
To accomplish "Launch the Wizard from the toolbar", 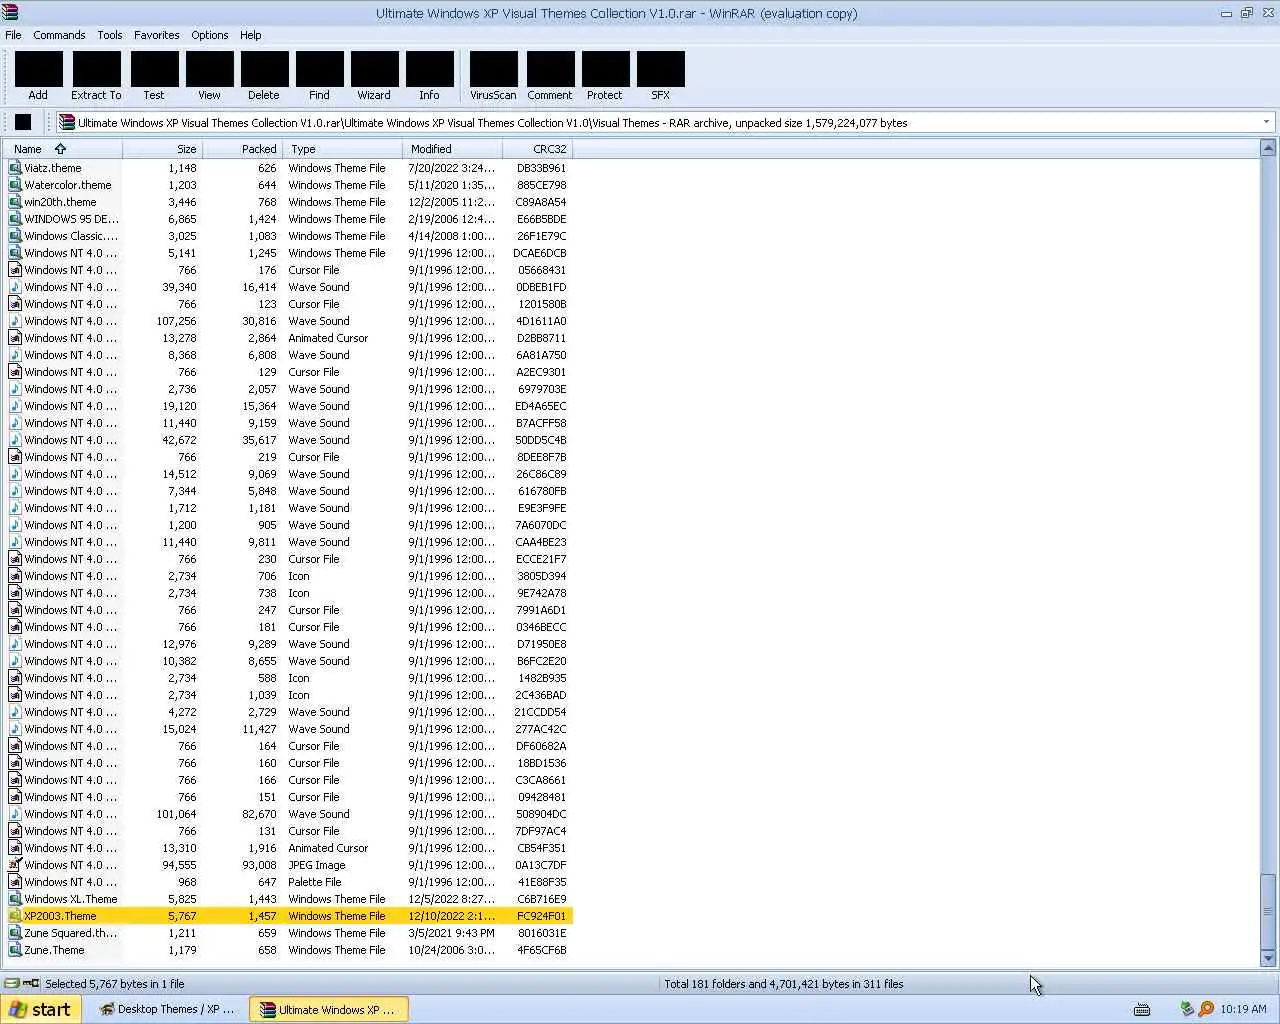I will [374, 77].
